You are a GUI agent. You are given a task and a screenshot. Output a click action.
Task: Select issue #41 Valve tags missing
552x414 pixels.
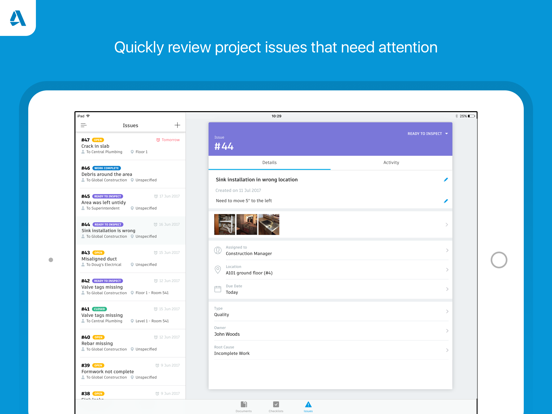[x=131, y=315]
